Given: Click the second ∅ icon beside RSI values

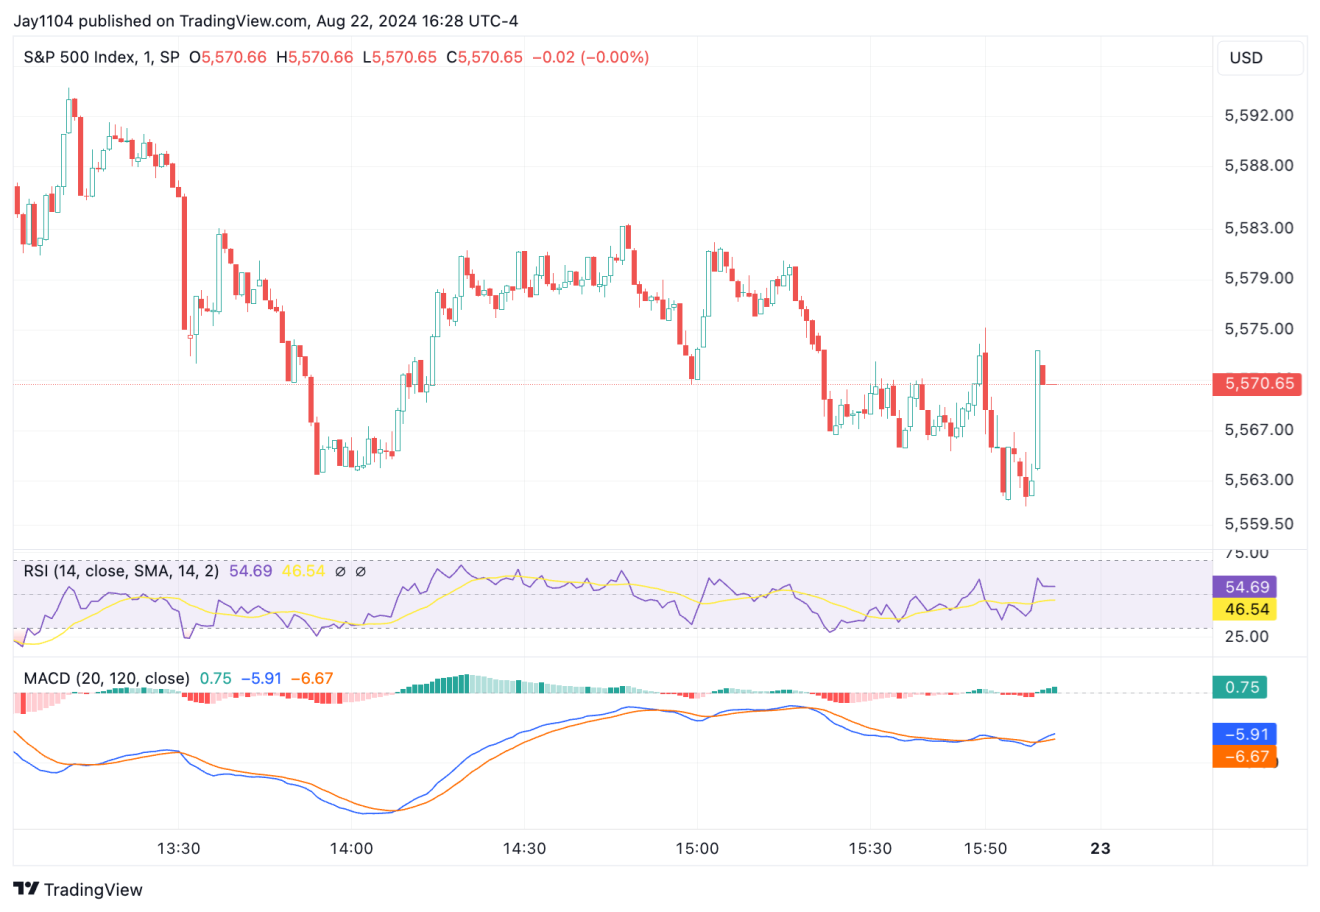Looking at the screenshot, I should click(361, 571).
